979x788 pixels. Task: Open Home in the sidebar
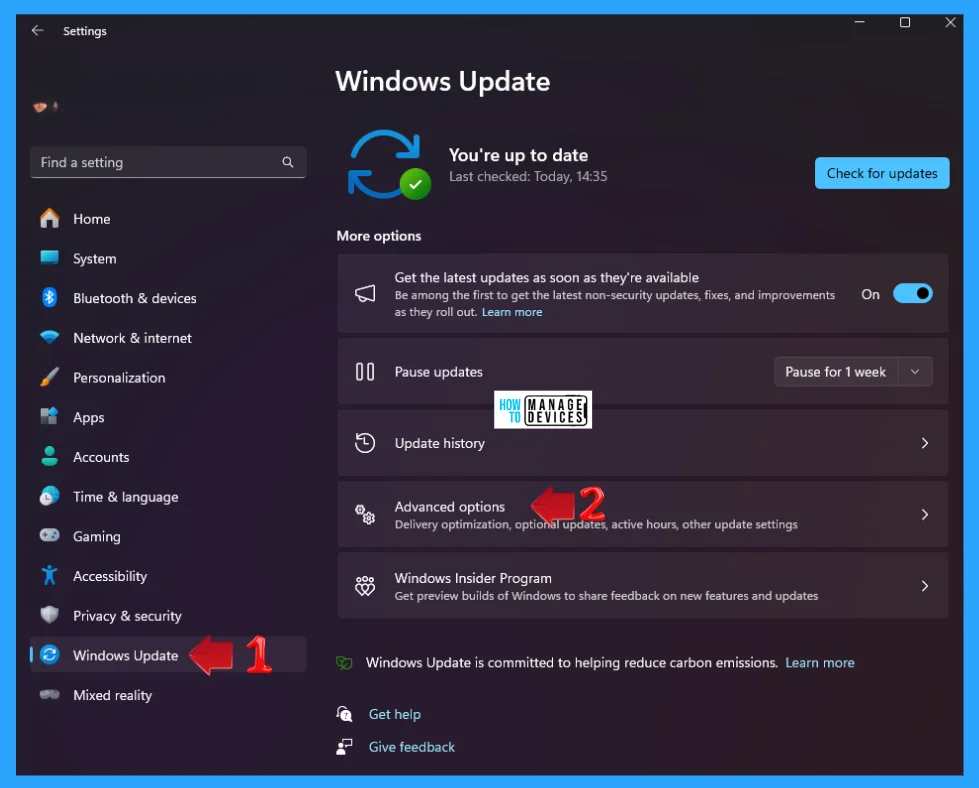[x=168, y=219]
